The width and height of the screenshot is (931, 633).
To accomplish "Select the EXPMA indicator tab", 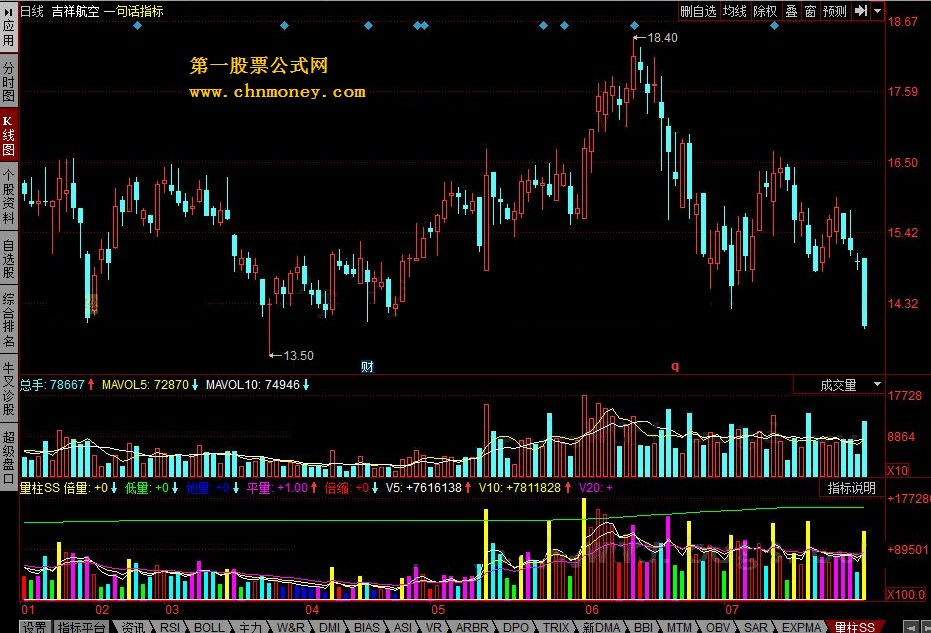I will (x=802, y=627).
